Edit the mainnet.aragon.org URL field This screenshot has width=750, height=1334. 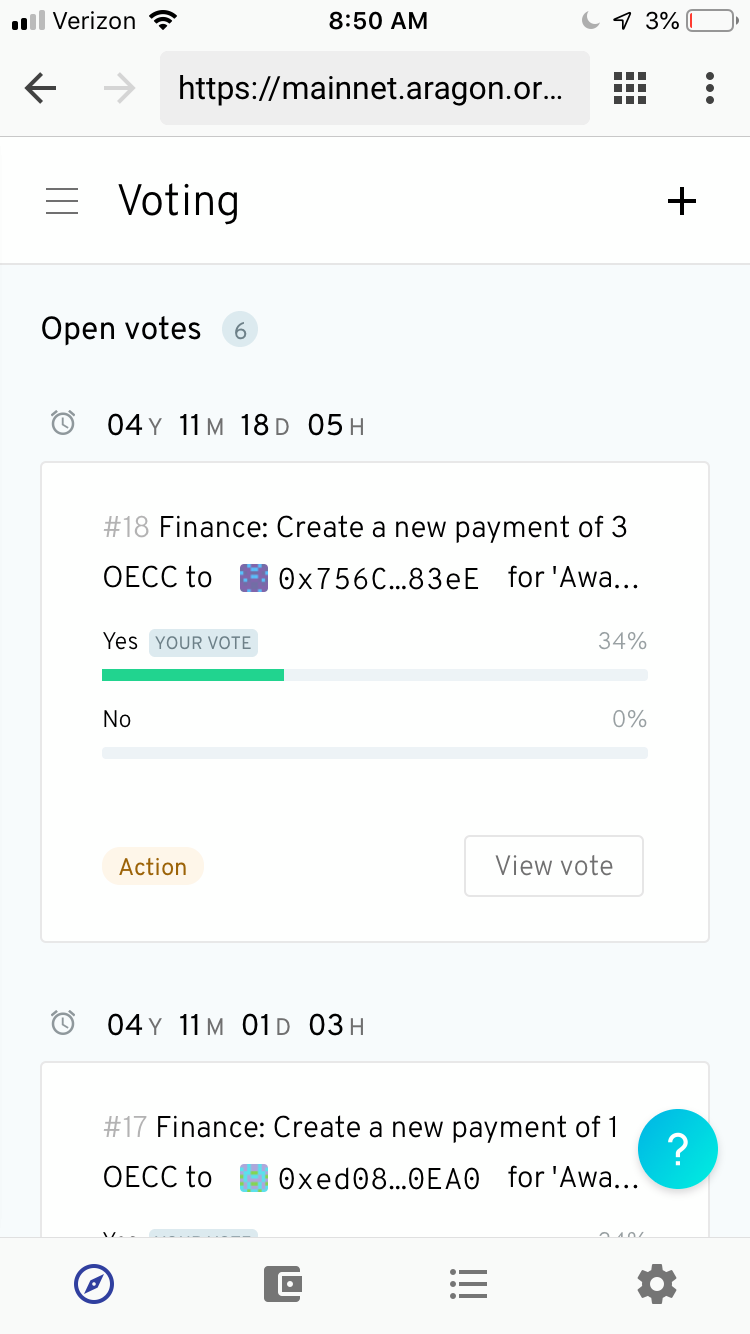(375, 89)
